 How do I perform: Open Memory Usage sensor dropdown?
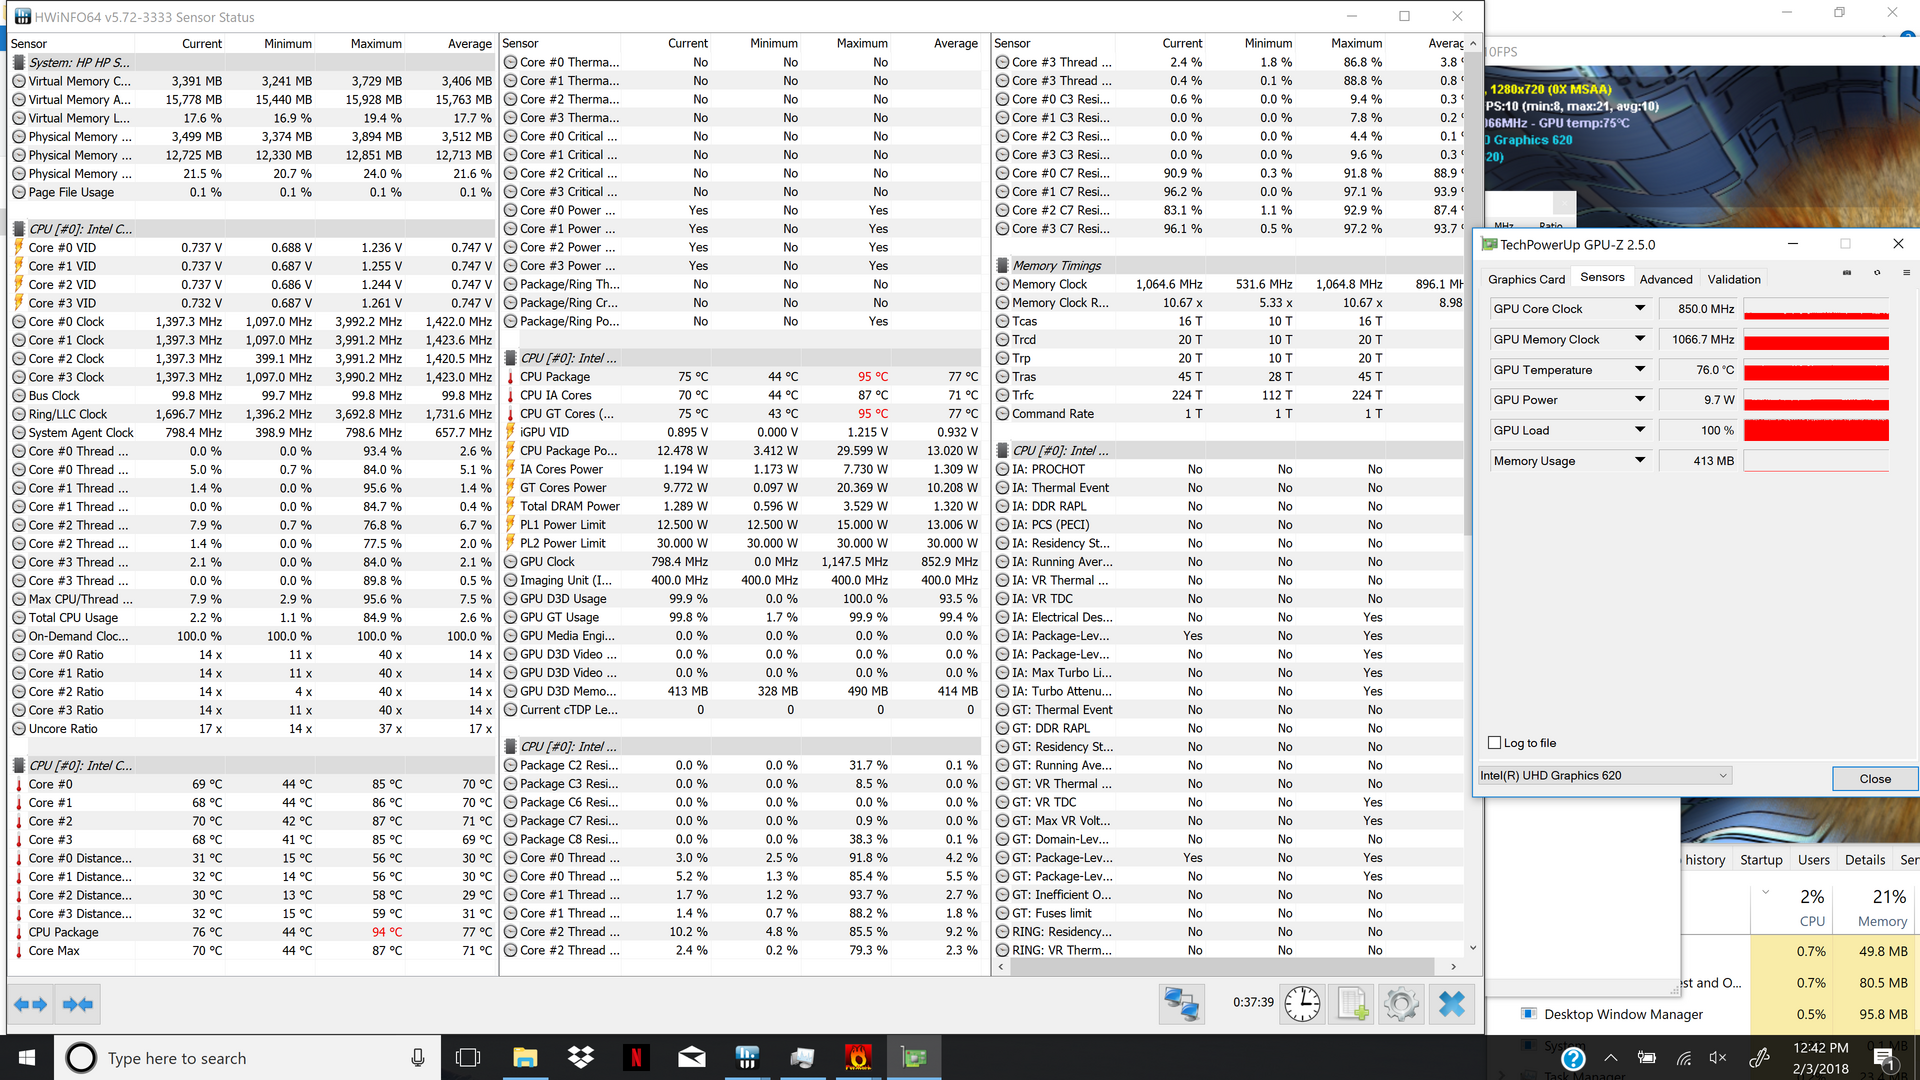tap(1640, 461)
